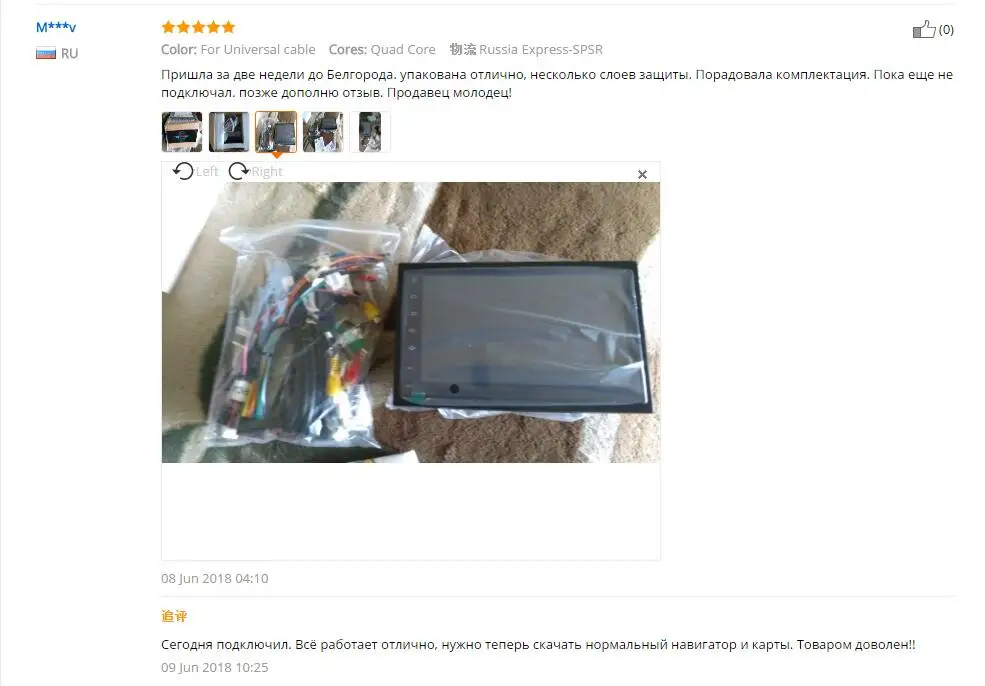Click the 追评 follow-up review label

point(174,616)
